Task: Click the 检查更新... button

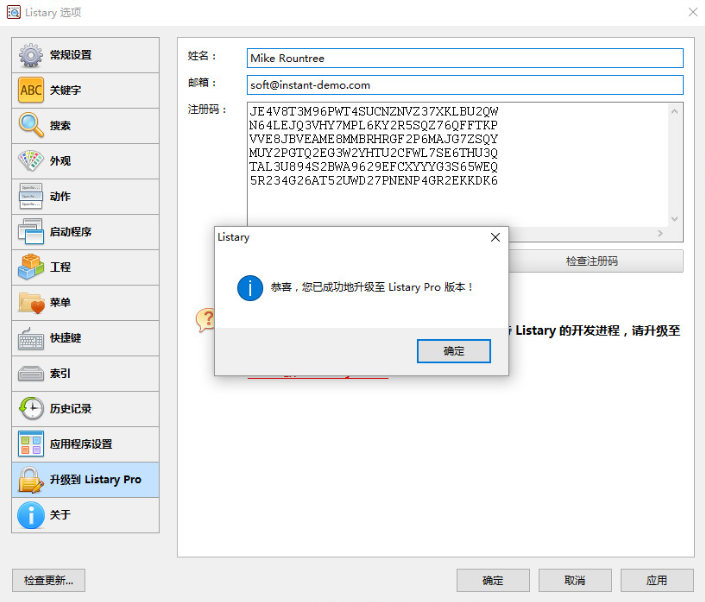Action: pos(49,580)
